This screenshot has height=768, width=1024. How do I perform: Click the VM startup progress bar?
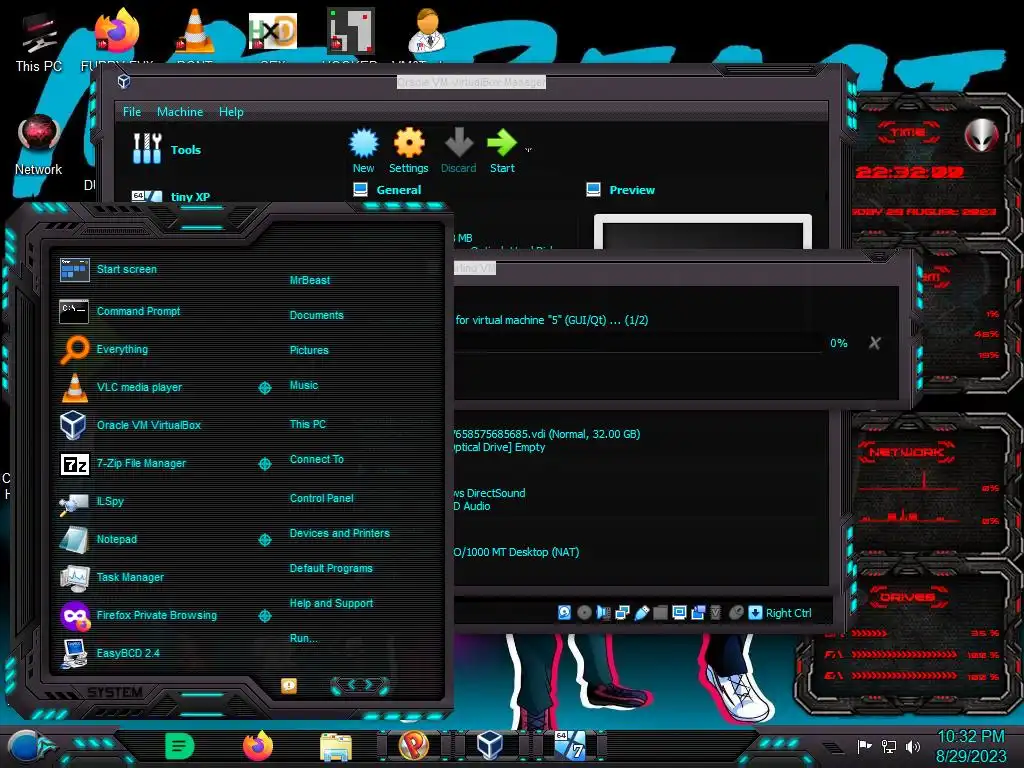coord(639,343)
